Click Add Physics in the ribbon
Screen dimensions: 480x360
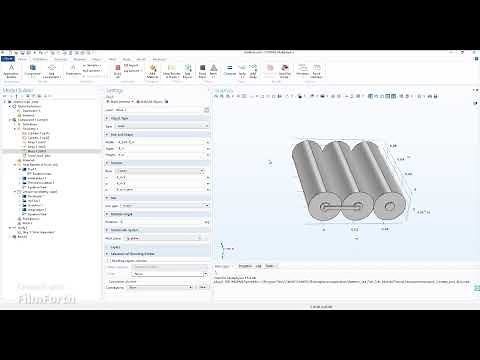pos(188,71)
